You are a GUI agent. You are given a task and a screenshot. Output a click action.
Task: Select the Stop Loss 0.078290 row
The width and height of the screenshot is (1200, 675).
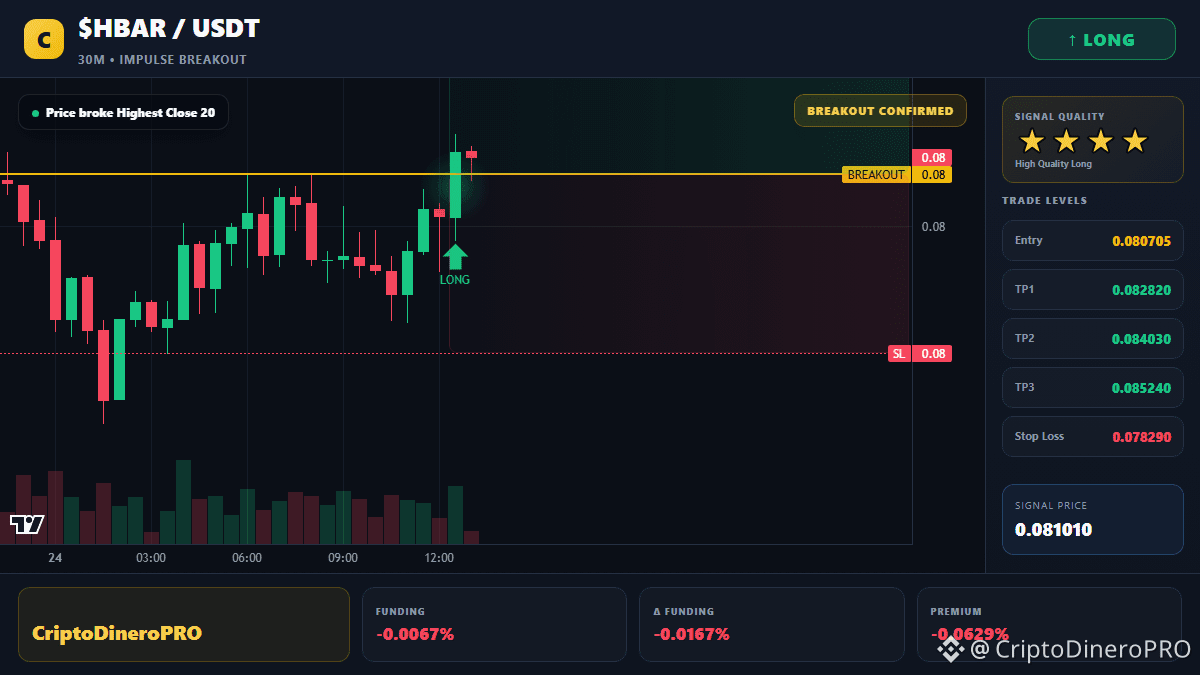1092,437
